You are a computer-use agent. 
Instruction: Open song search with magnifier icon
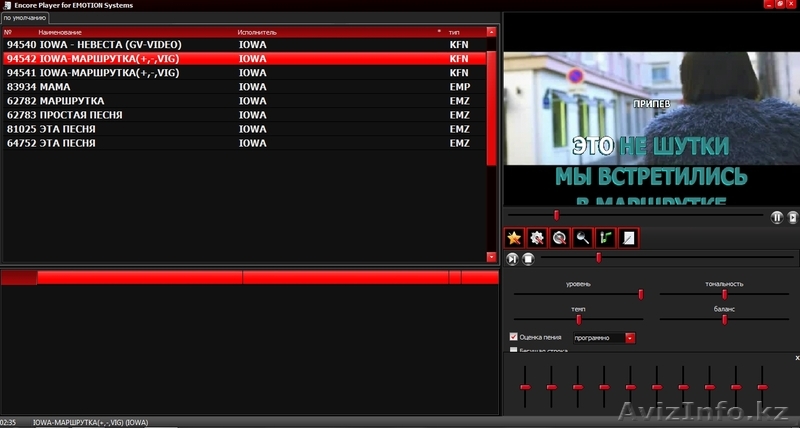pyautogui.click(x=583, y=238)
